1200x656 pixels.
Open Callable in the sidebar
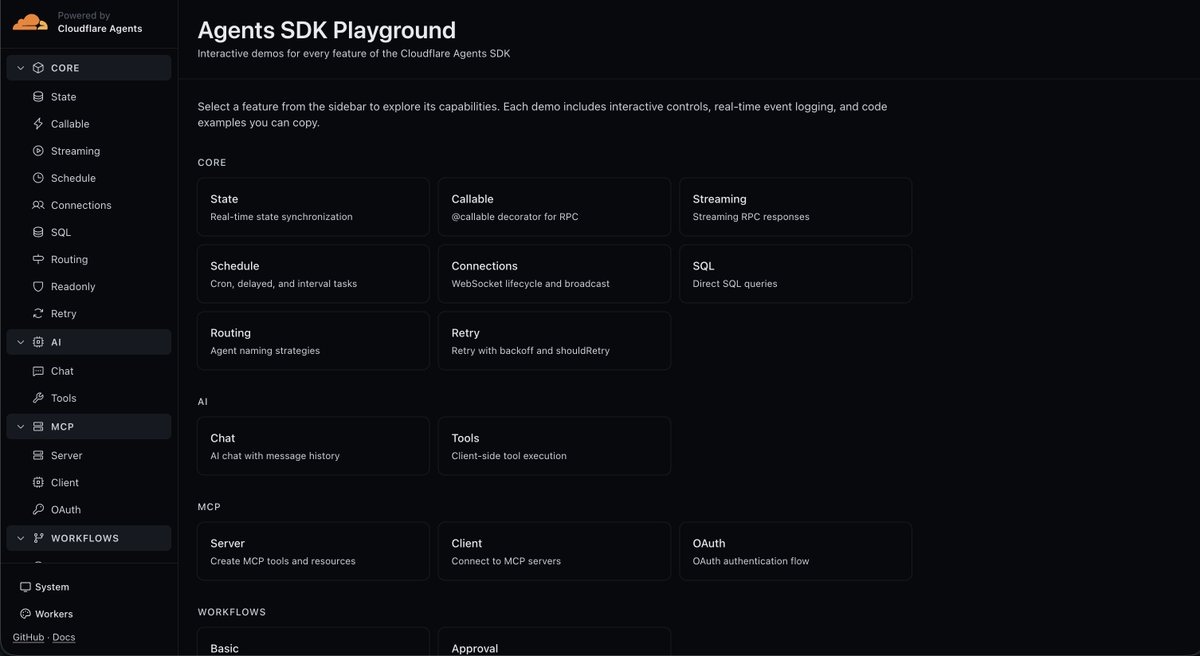pyautogui.click(x=89, y=124)
